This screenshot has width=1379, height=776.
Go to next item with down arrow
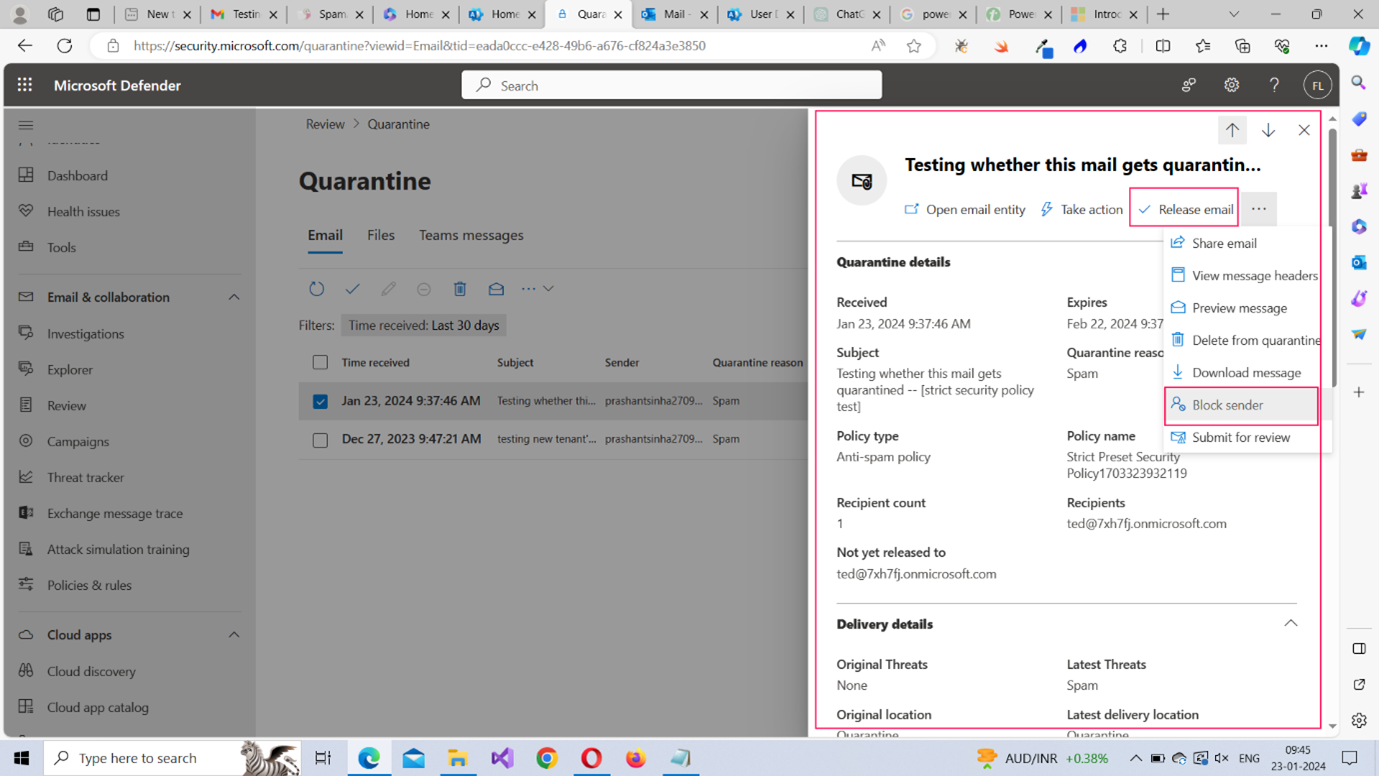[1268, 130]
